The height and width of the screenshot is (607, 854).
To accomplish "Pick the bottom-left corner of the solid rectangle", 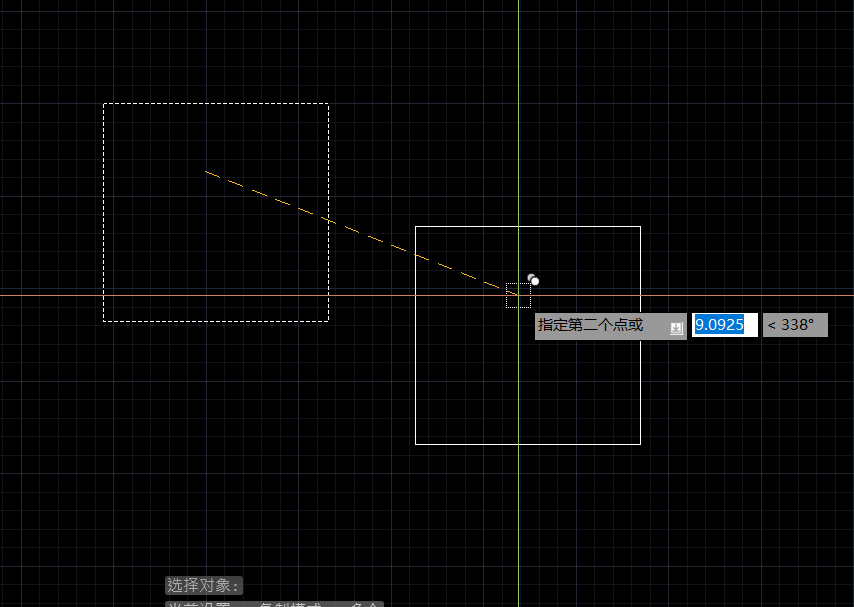I will 416,444.
